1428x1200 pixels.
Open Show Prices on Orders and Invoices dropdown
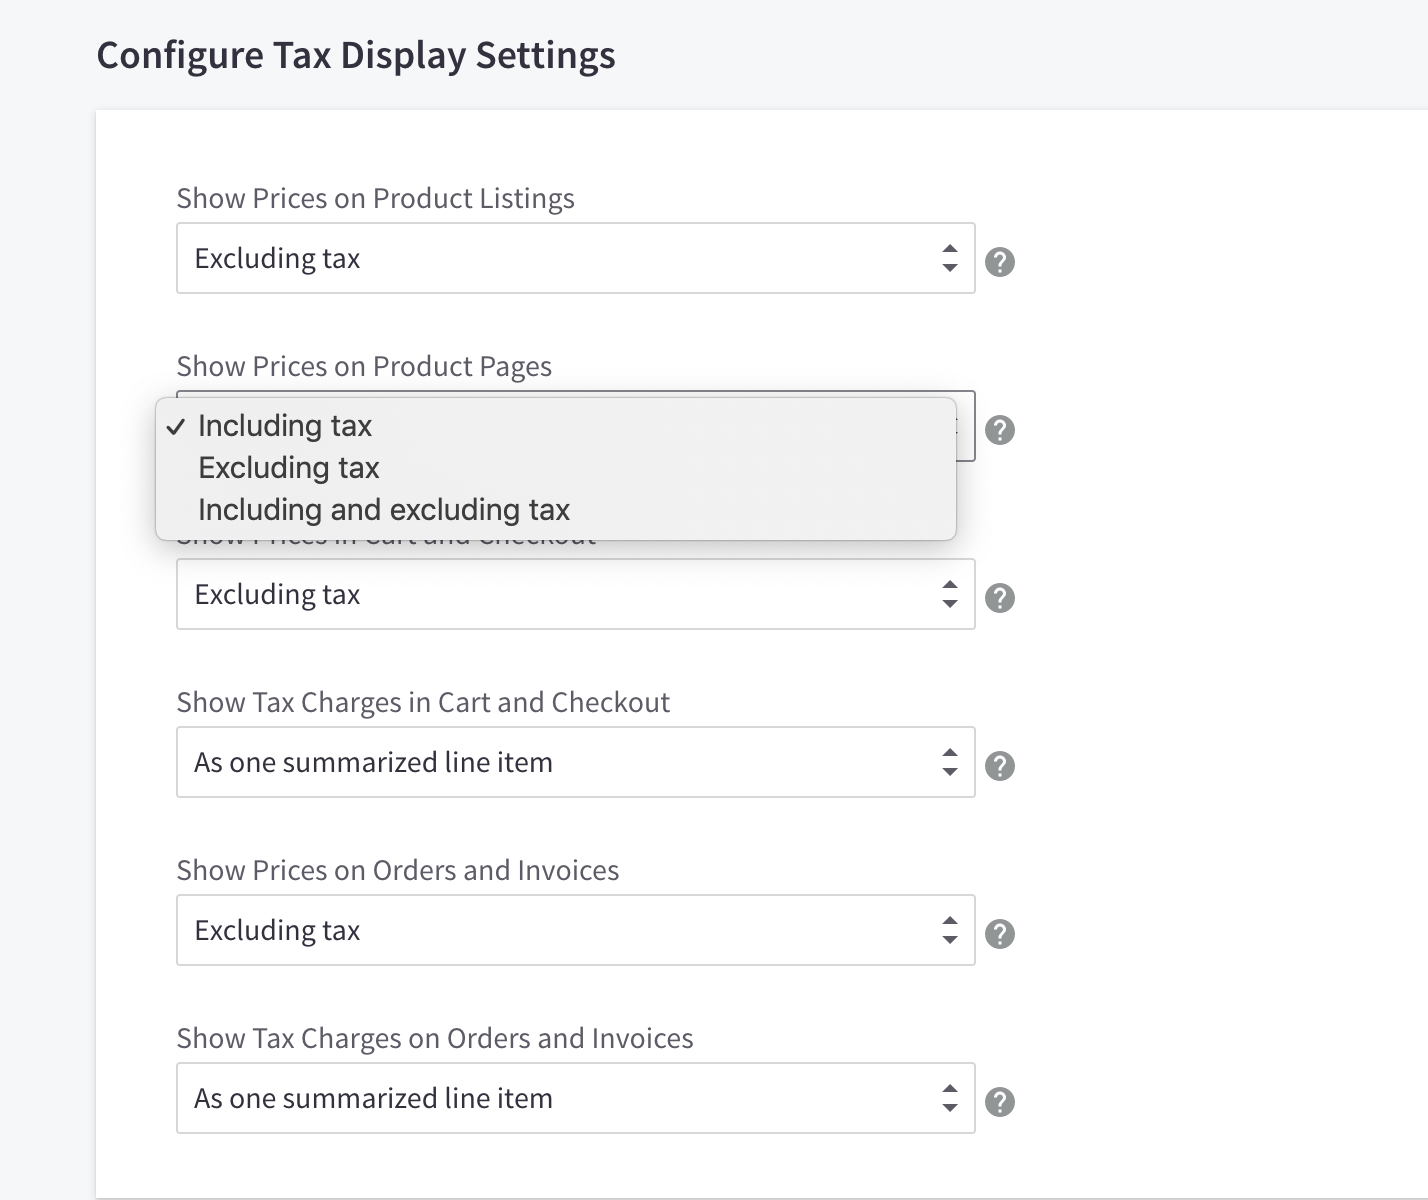tap(575, 930)
